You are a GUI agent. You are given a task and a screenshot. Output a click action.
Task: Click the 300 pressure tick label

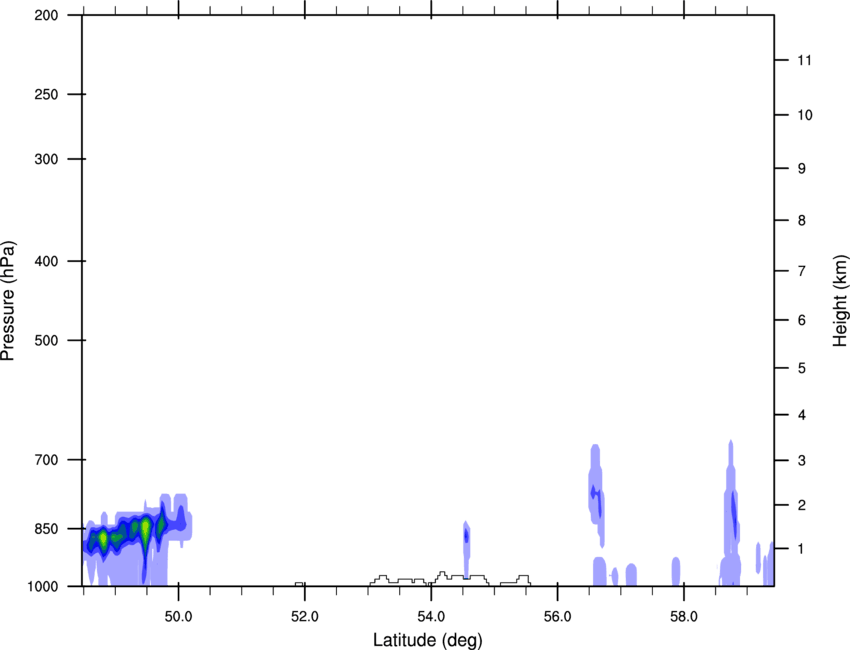coord(46,159)
